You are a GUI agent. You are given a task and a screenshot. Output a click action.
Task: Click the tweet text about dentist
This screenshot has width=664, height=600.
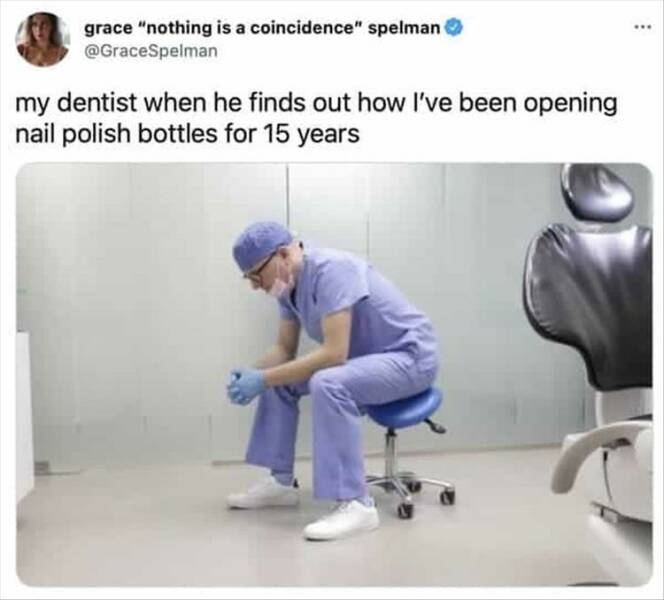[316, 118]
